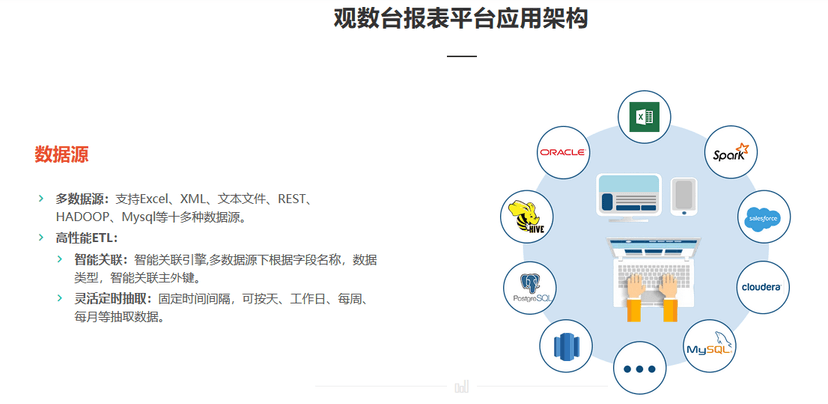Select the orange 数据源 heading
The width and height of the screenshot is (828, 404).
[61, 154]
